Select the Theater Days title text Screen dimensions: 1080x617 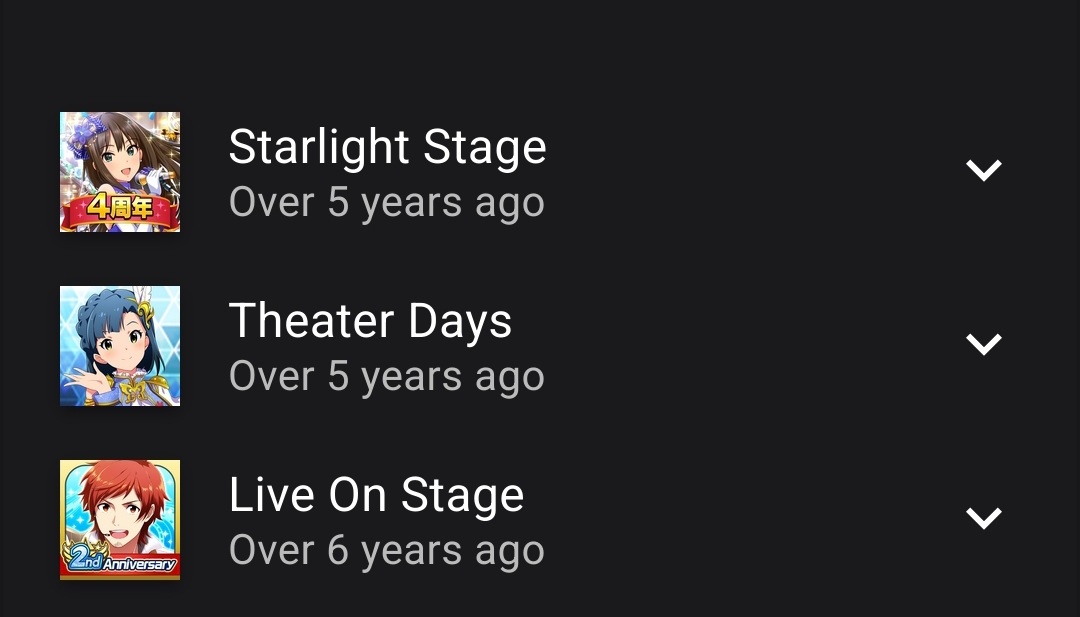tap(370, 321)
